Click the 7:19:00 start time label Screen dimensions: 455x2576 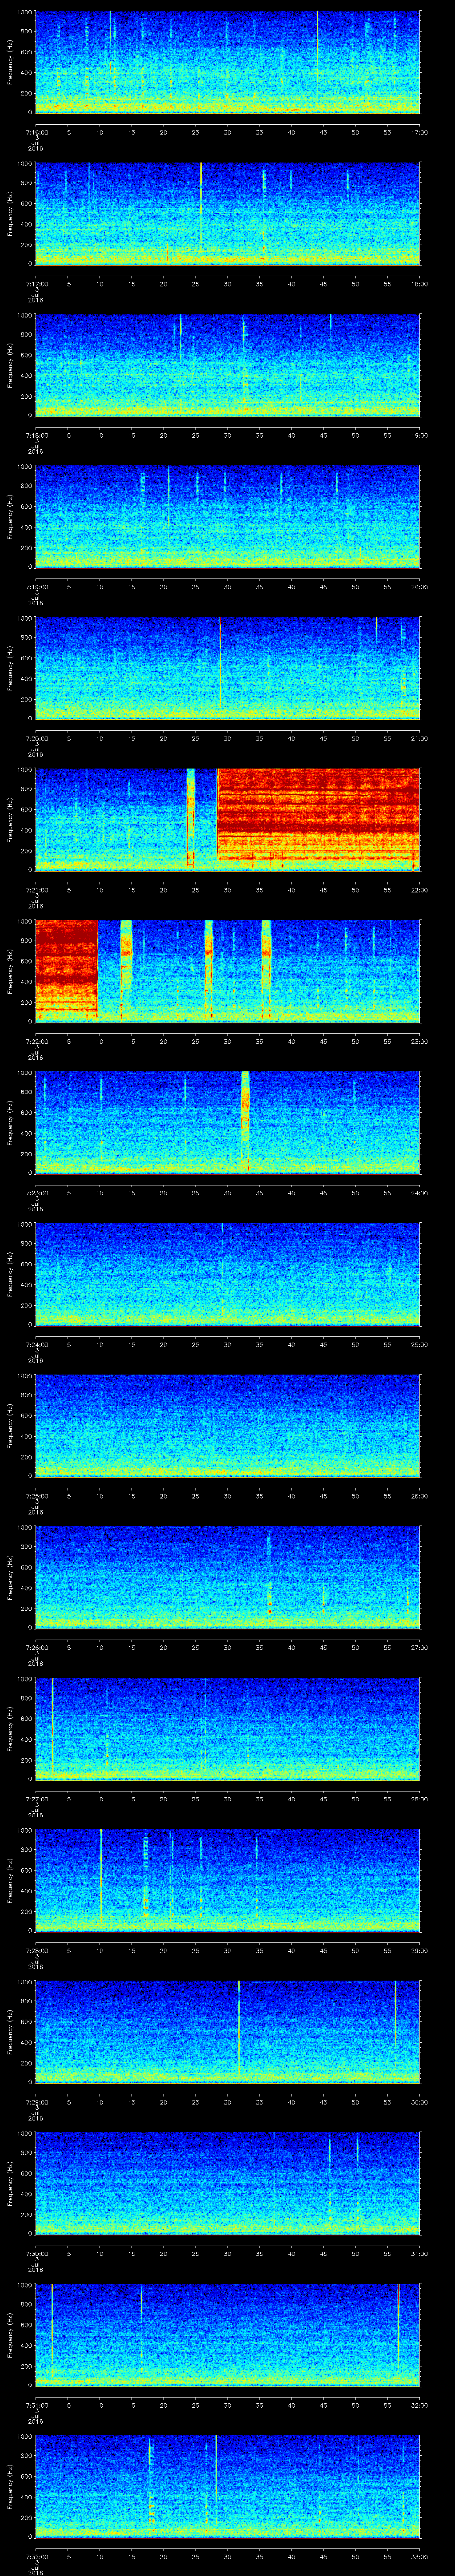click(x=36, y=587)
